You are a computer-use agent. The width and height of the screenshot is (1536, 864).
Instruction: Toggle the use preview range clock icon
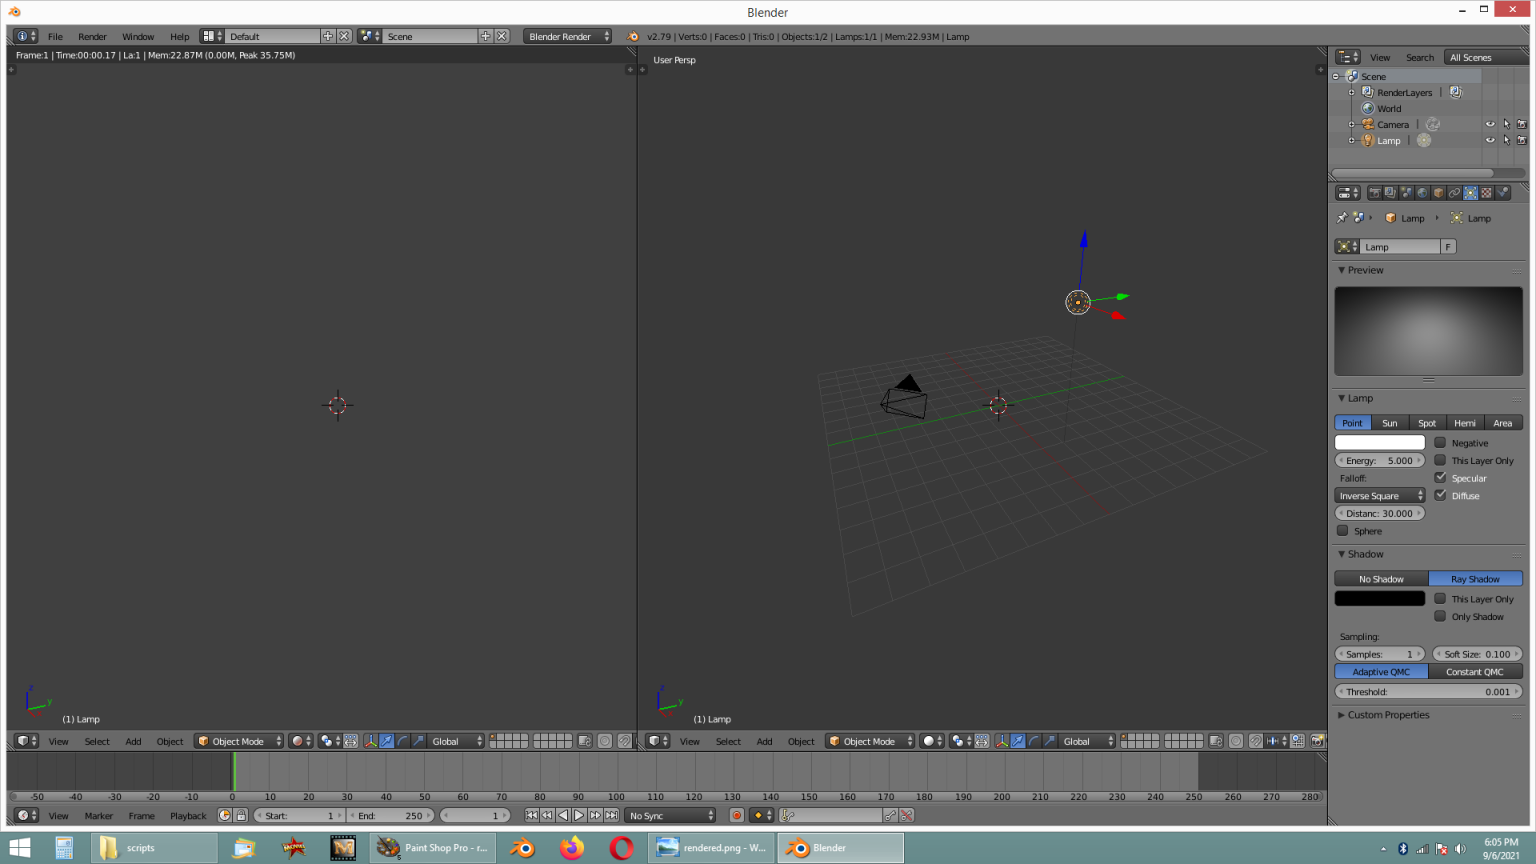coord(225,815)
